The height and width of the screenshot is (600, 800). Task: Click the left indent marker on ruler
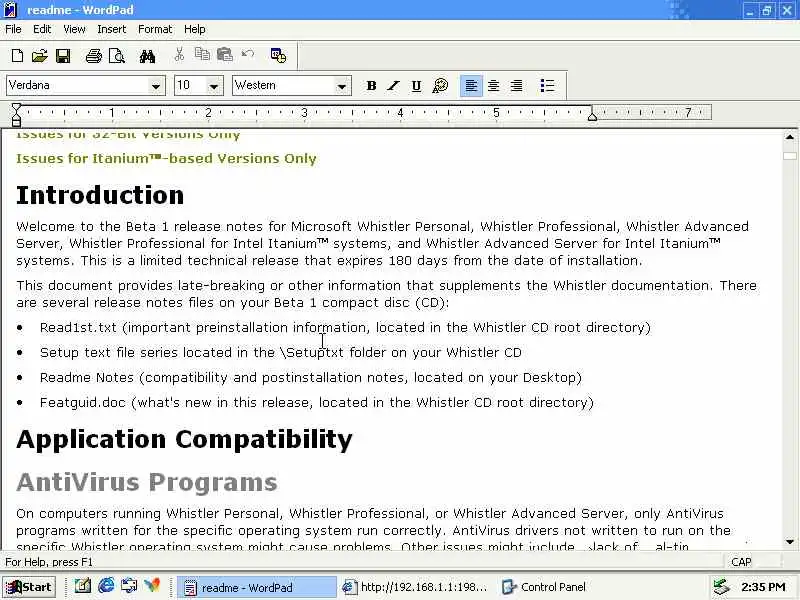tap(16, 120)
